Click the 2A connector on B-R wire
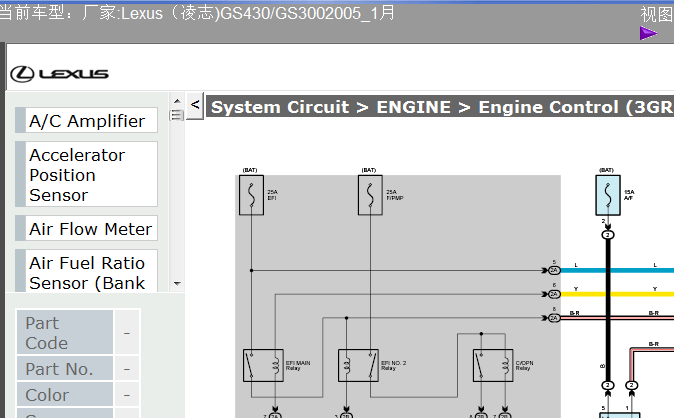Screen dimensions: 674x418 click(554, 318)
